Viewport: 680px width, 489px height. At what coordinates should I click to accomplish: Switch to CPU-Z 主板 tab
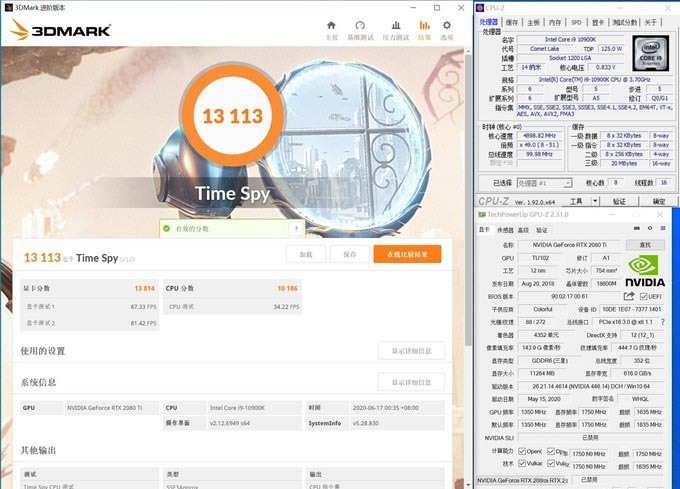[534, 23]
